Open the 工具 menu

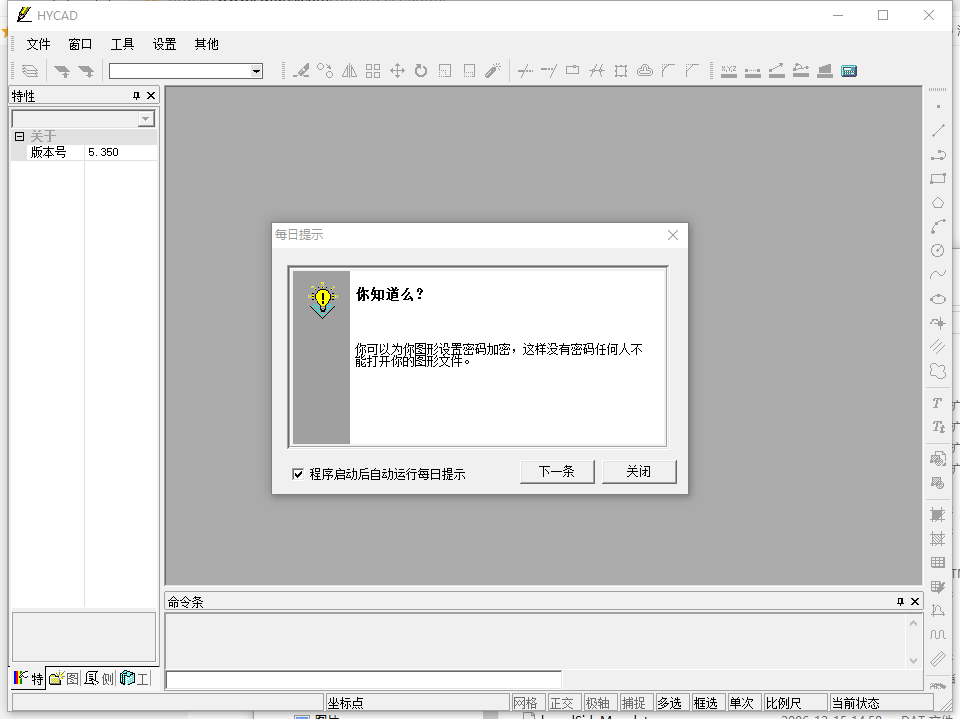coord(122,44)
